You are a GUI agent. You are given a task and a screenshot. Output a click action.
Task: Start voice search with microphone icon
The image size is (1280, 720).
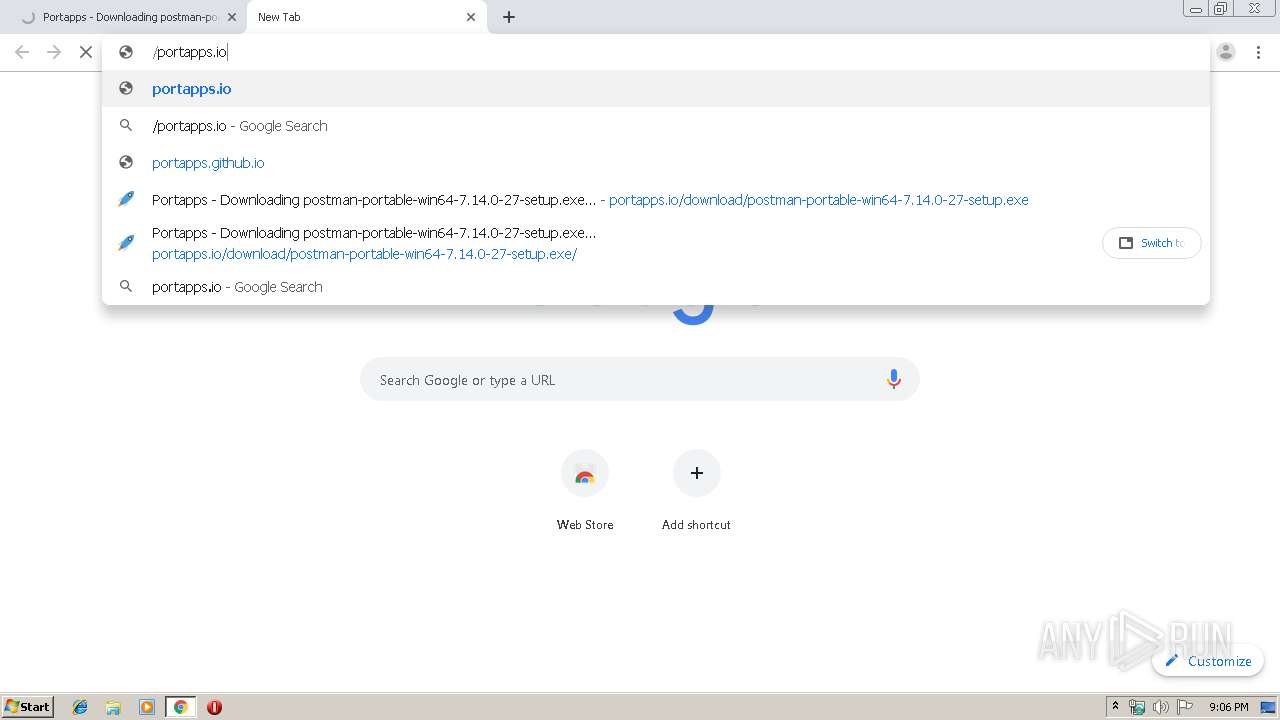[x=894, y=380]
